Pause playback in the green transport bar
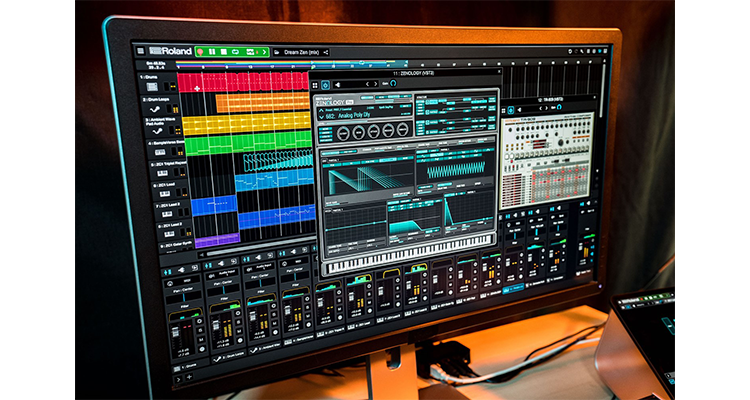 (x=212, y=52)
